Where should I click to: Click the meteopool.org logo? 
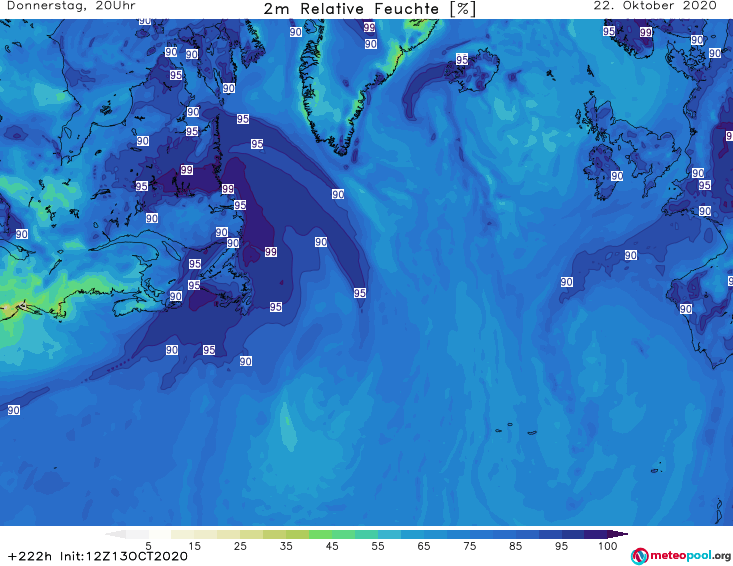coord(681,556)
